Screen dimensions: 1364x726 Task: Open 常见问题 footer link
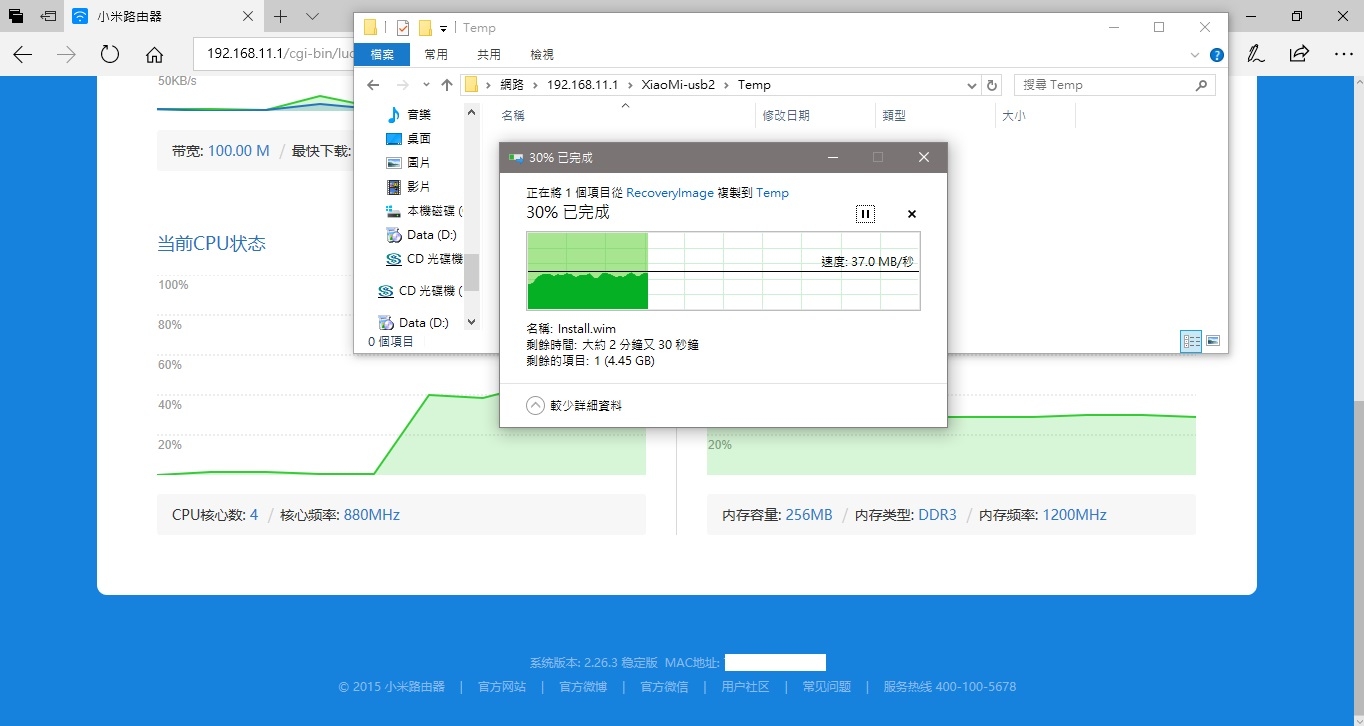(x=827, y=687)
